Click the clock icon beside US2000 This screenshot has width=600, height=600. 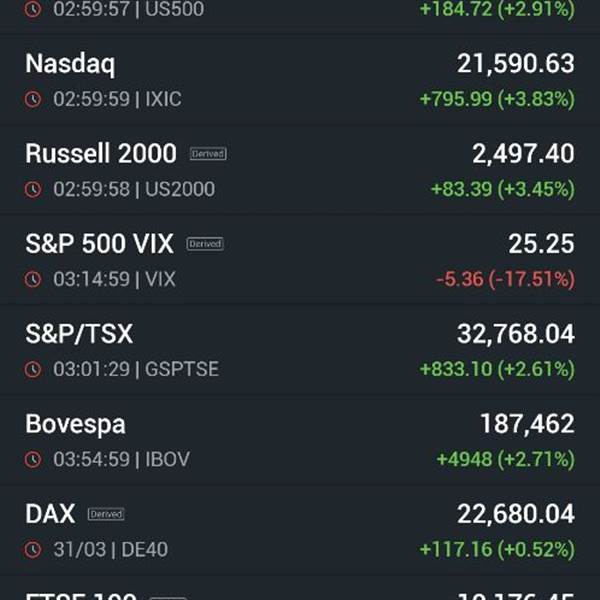click(33, 189)
